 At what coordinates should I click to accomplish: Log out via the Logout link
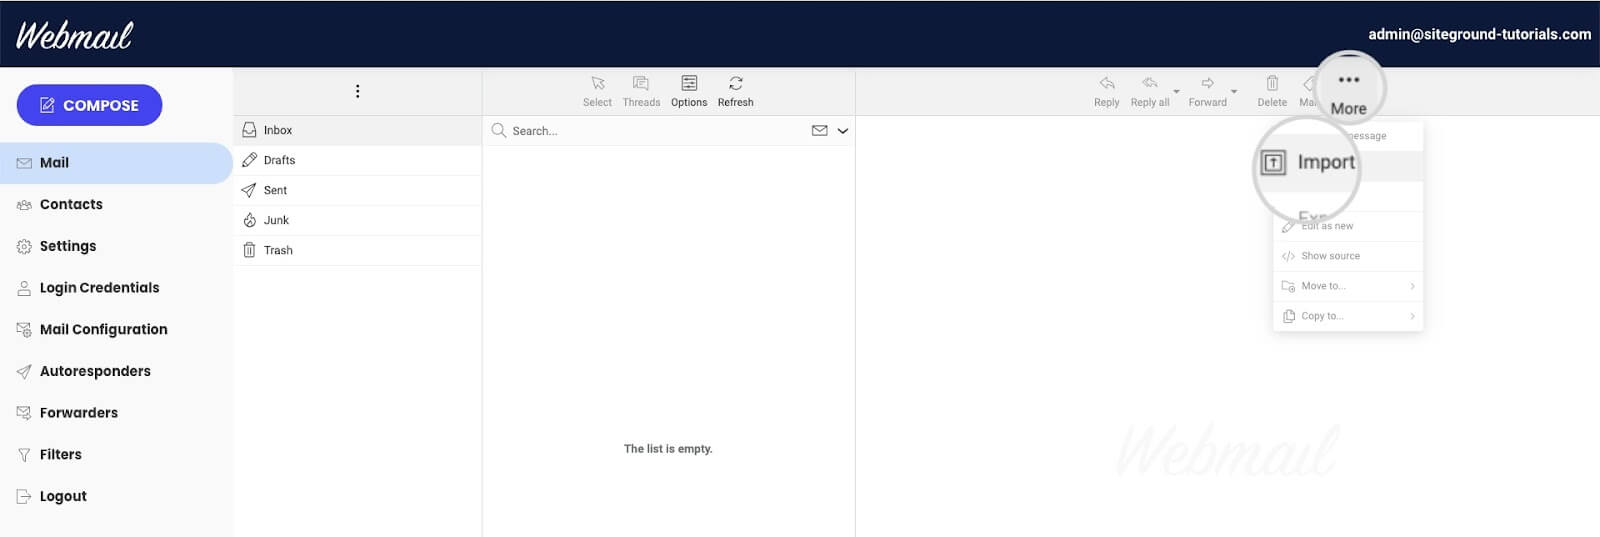pyautogui.click(x=63, y=496)
